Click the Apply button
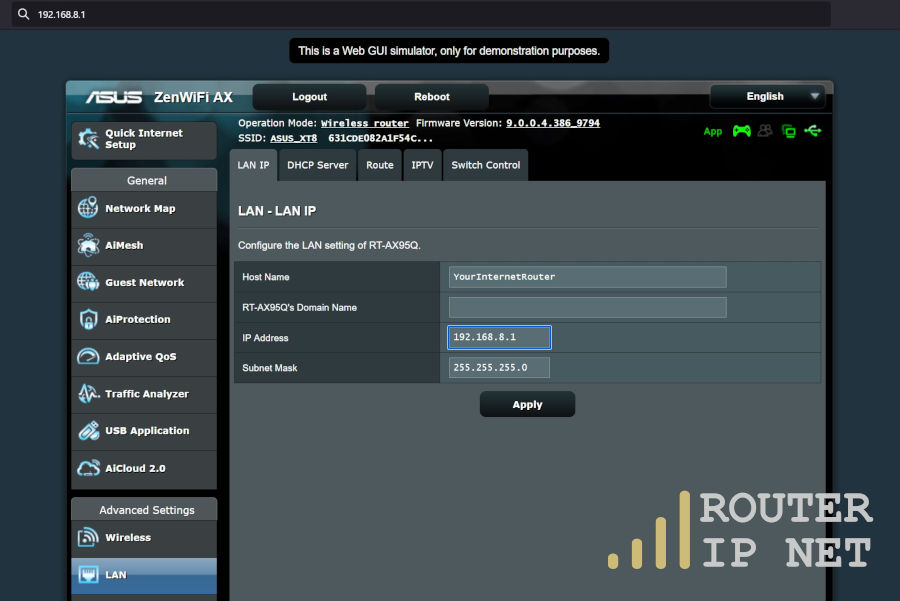This screenshot has height=601, width=900. [527, 405]
